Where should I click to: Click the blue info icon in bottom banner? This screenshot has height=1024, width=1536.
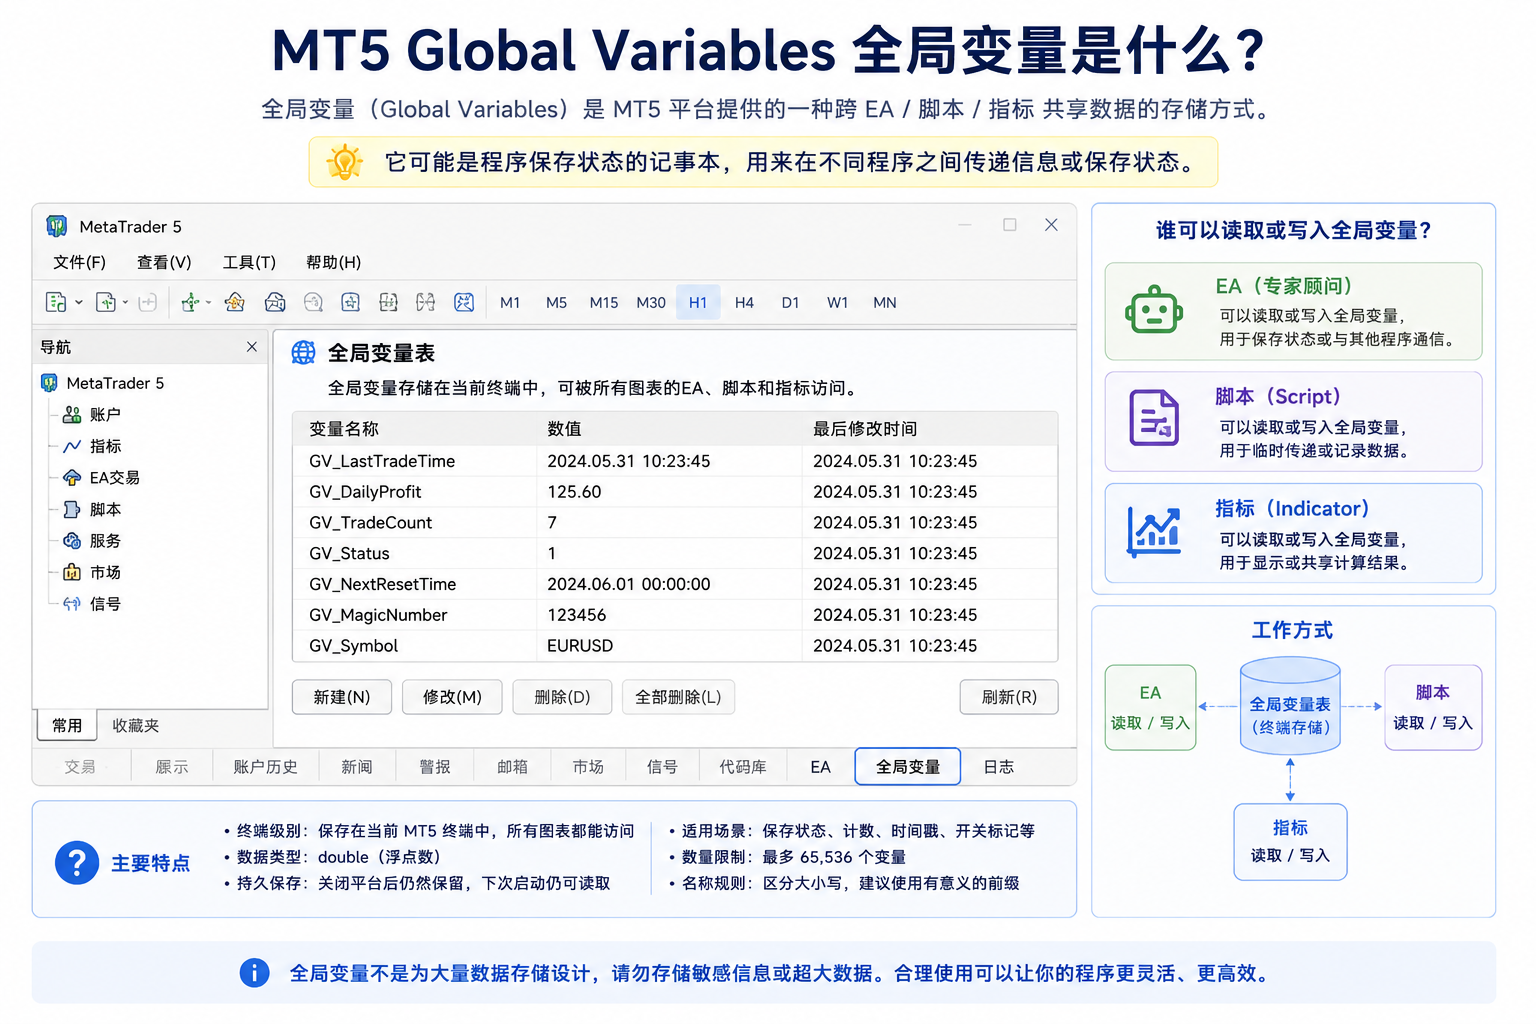pyautogui.click(x=255, y=973)
